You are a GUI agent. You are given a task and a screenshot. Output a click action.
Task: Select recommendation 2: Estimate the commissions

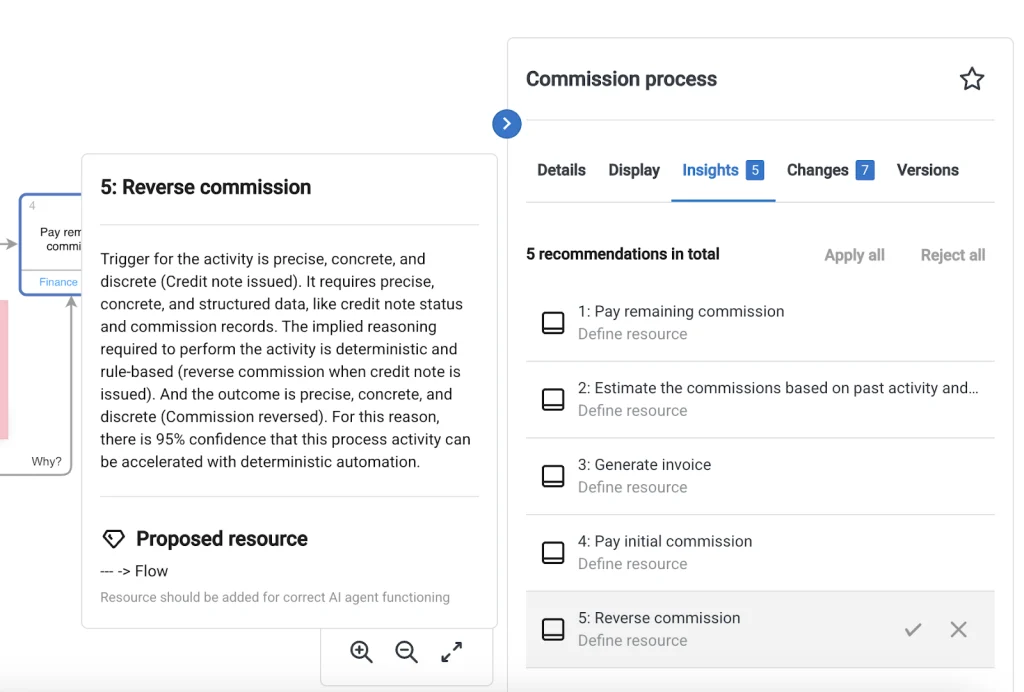(760, 399)
